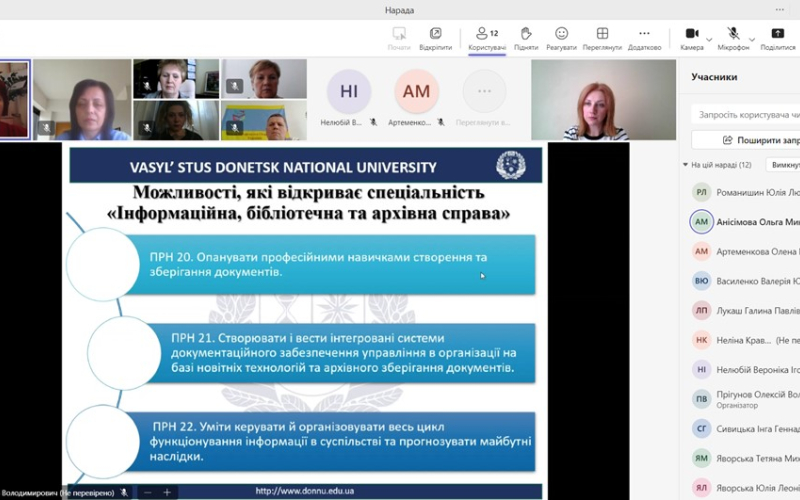Click the ЛП avatar in participant list
Image resolution: width=800 pixels, height=500 pixels.
coord(702,311)
